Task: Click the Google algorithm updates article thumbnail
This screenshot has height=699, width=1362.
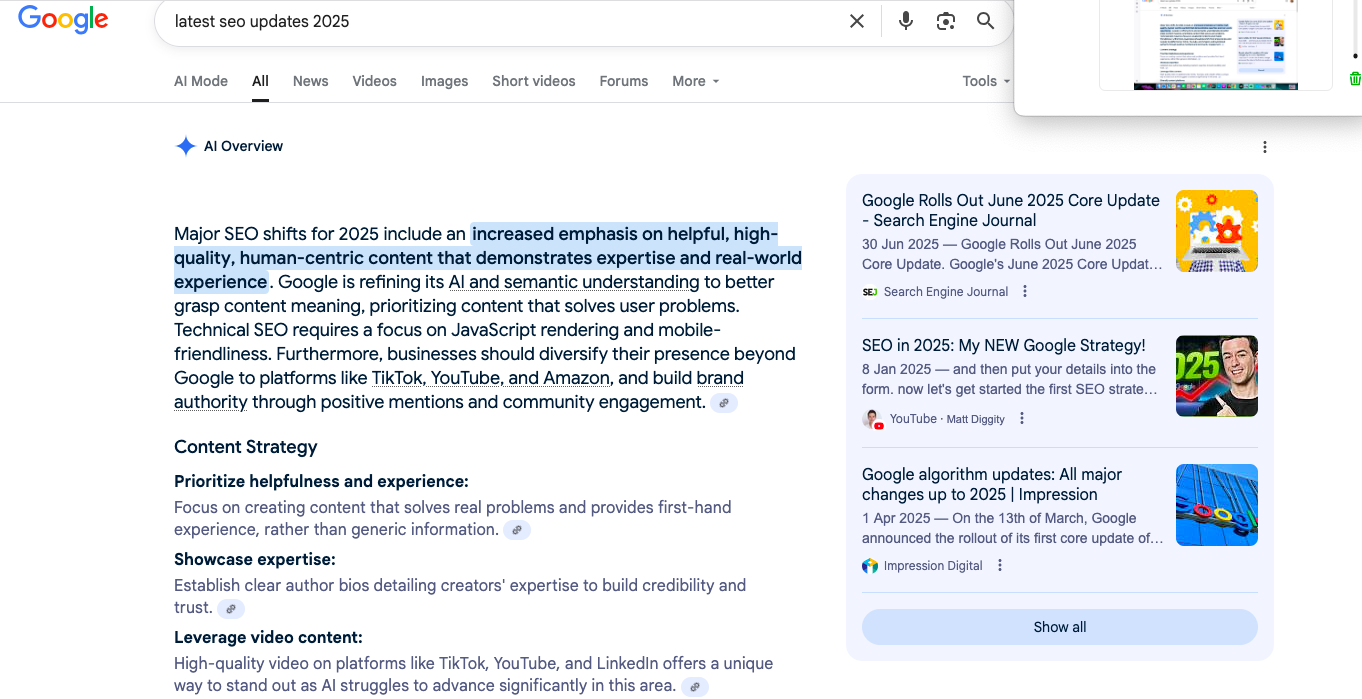Action: pos(1217,505)
